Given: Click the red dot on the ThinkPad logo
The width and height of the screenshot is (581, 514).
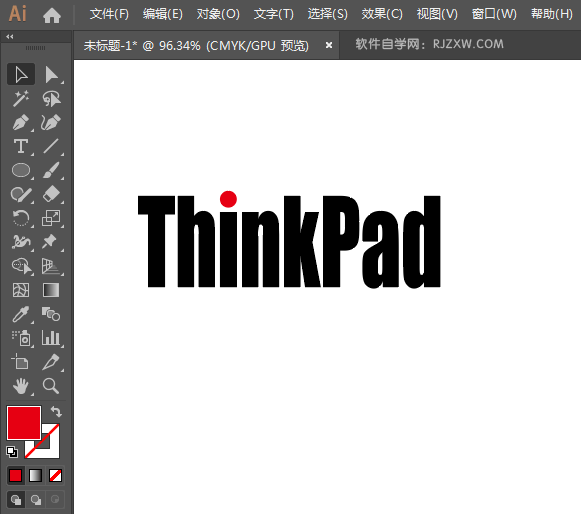Looking at the screenshot, I should click(228, 199).
